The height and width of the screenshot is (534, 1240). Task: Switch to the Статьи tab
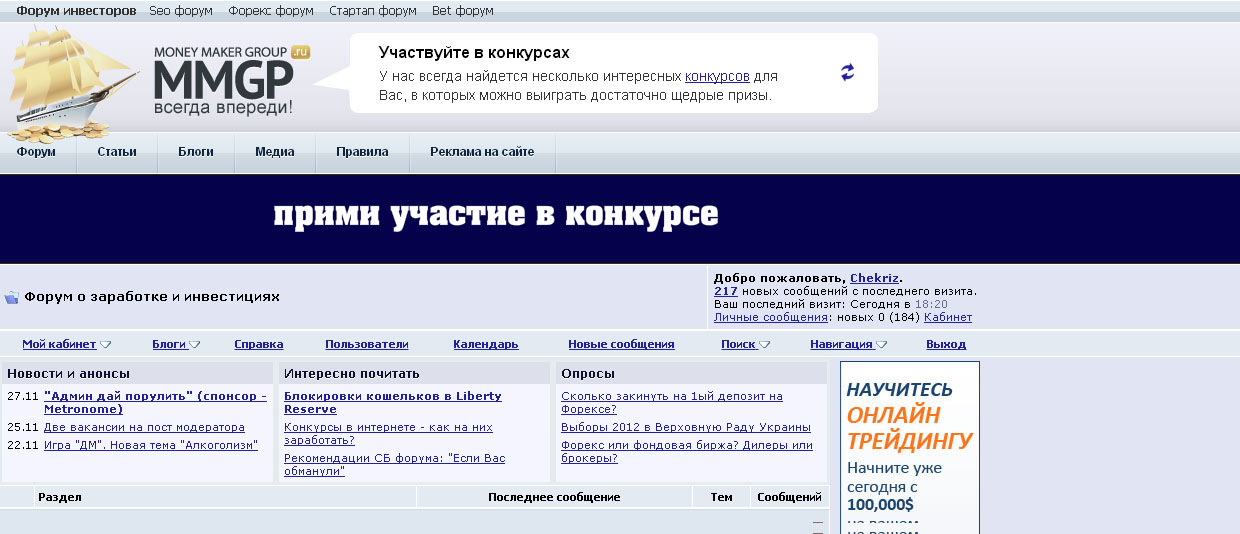[x=117, y=152]
